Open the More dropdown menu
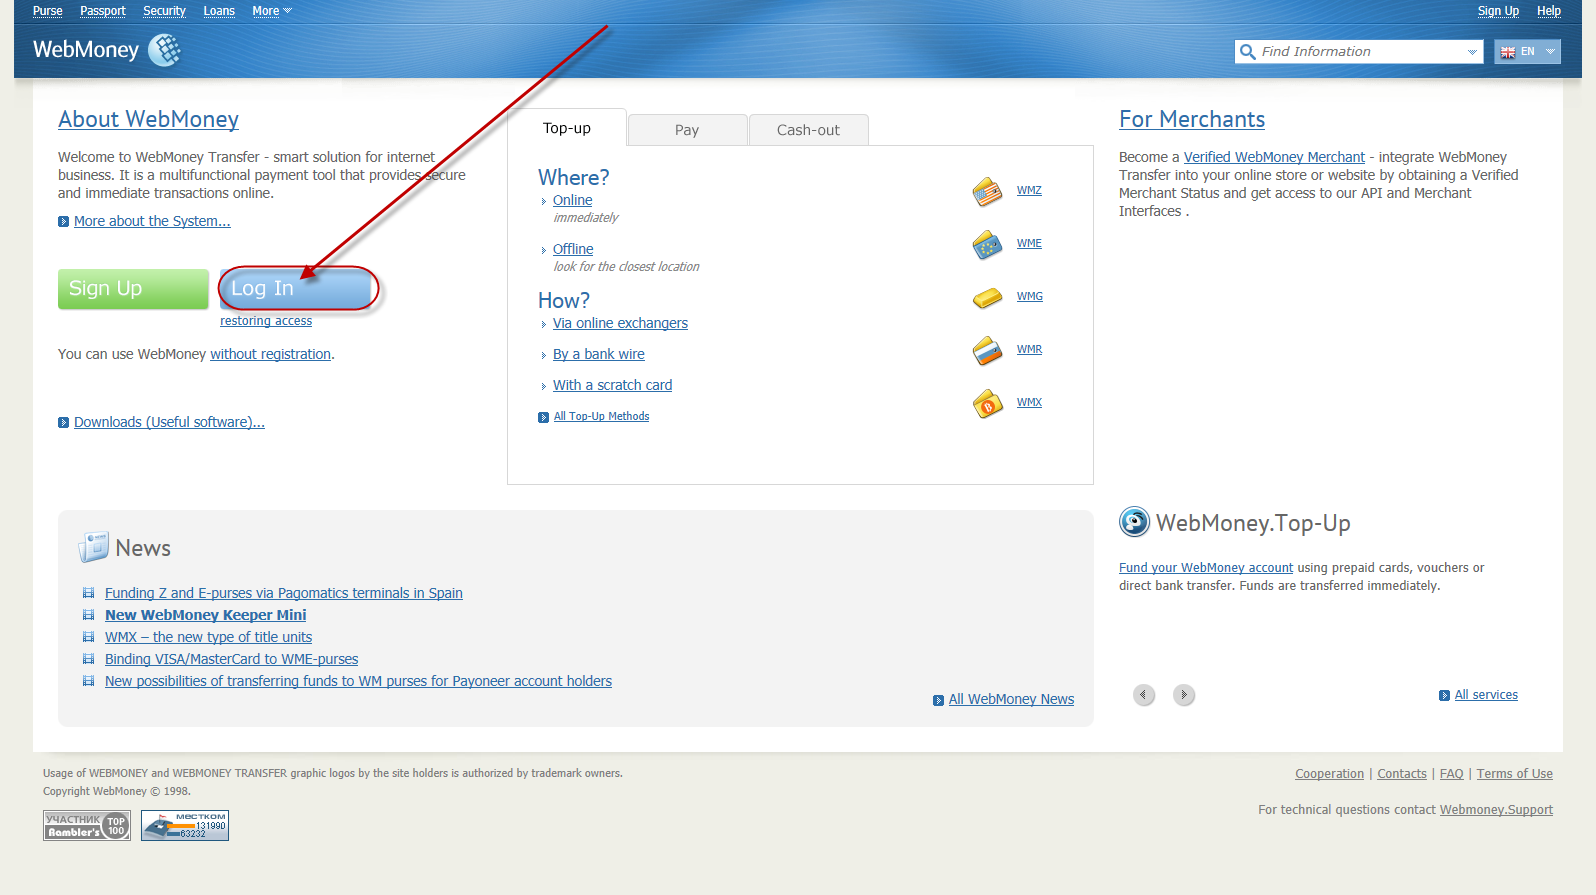This screenshot has width=1596, height=895. (272, 11)
